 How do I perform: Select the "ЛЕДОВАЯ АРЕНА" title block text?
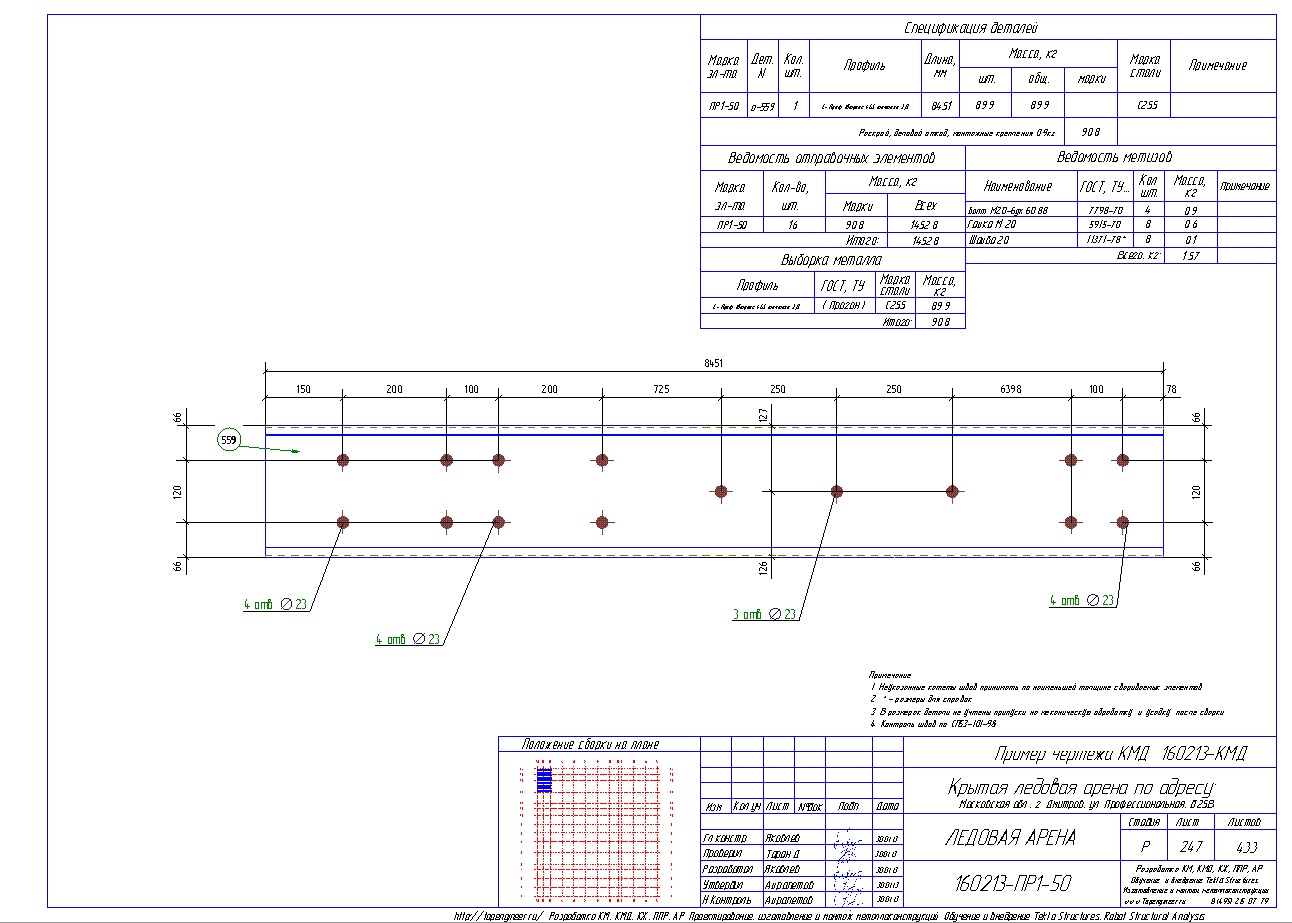[x=1011, y=838]
